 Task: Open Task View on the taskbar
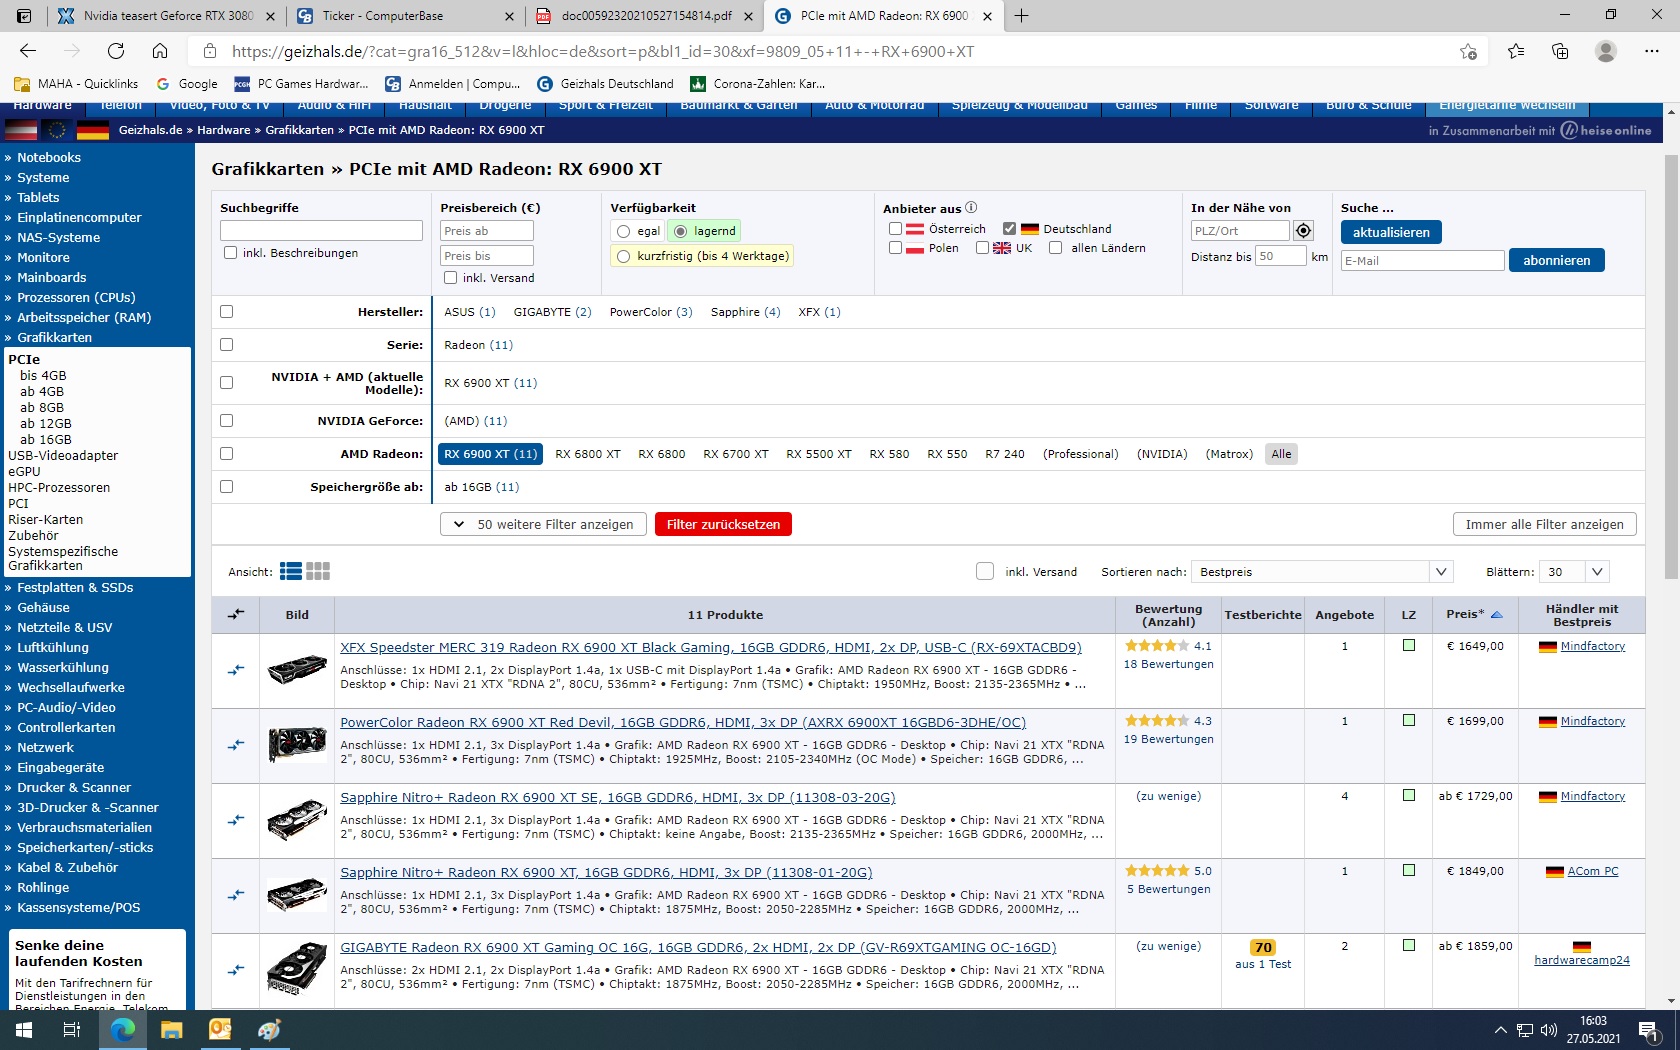pos(72,1030)
